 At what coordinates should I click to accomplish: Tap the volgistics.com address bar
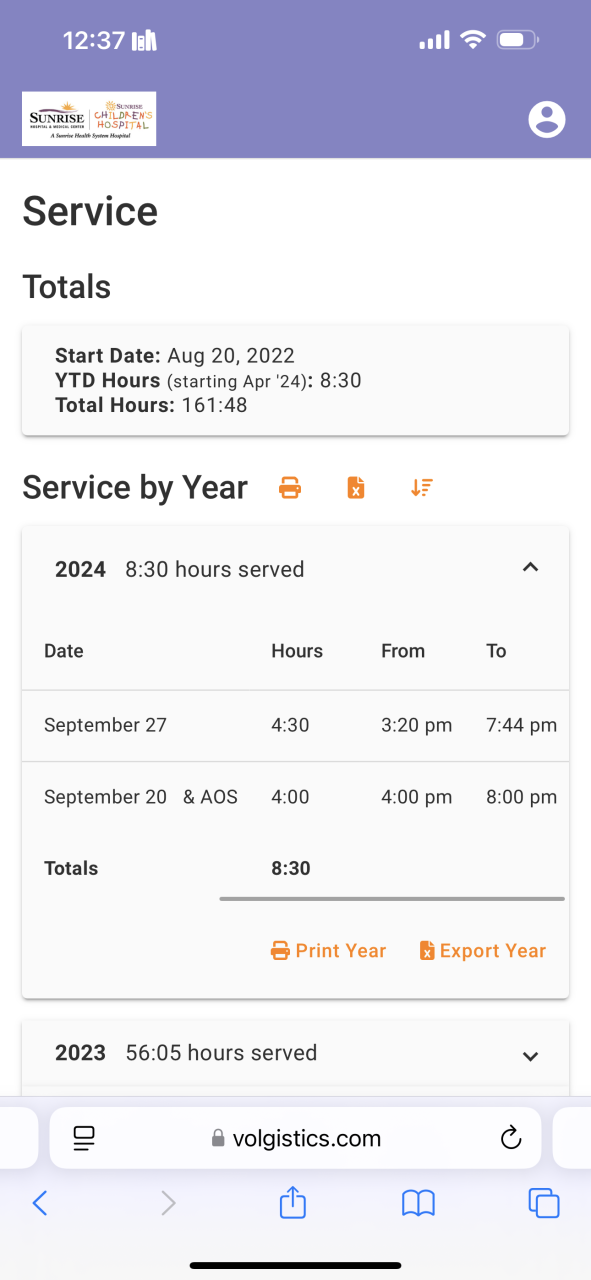coord(296,1138)
